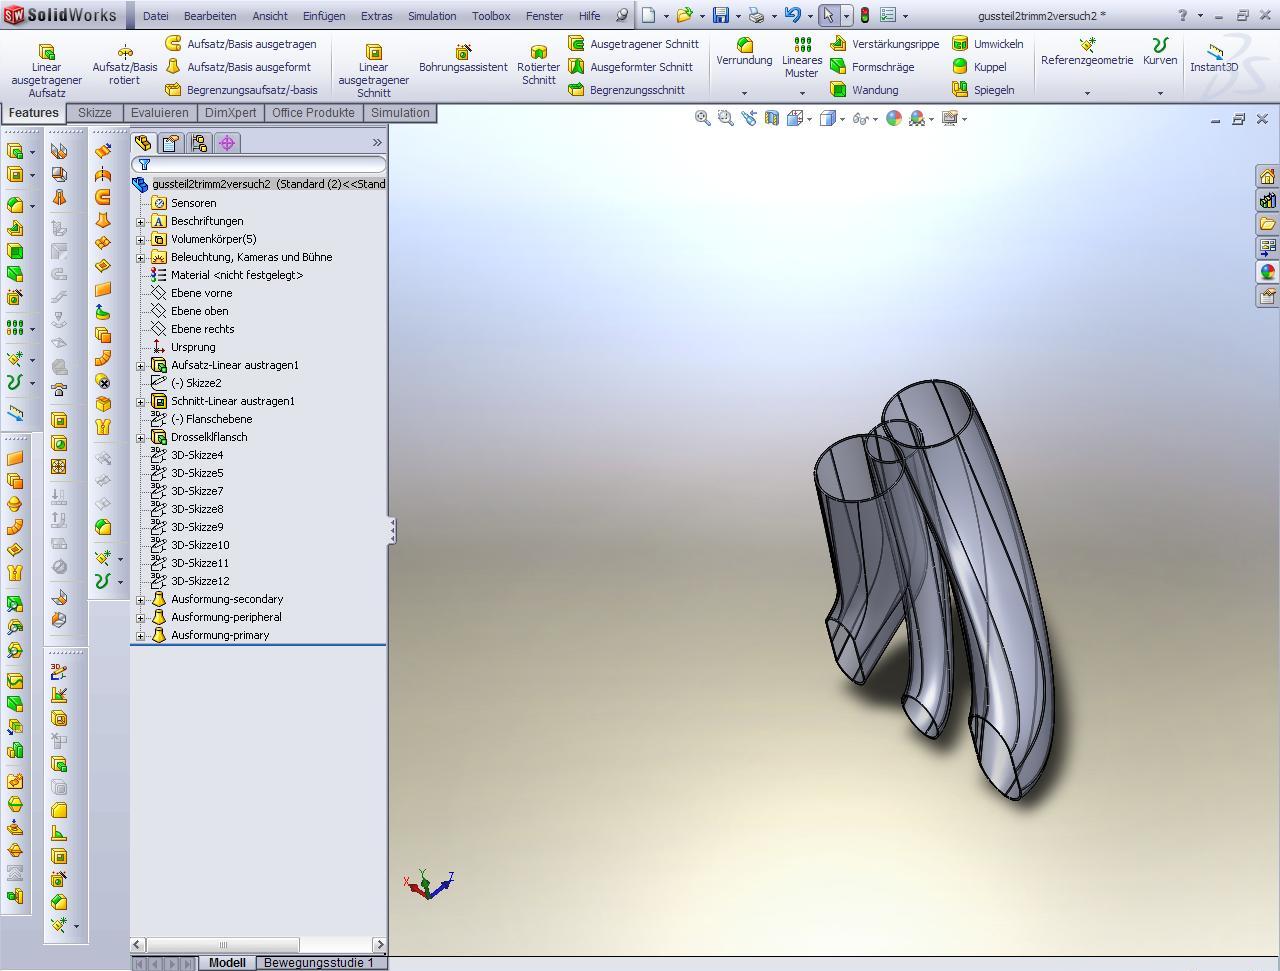Viewport: 1280px width, 971px height.
Task: Expand the Ausformung-secondary feature node
Action: click(141, 600)
